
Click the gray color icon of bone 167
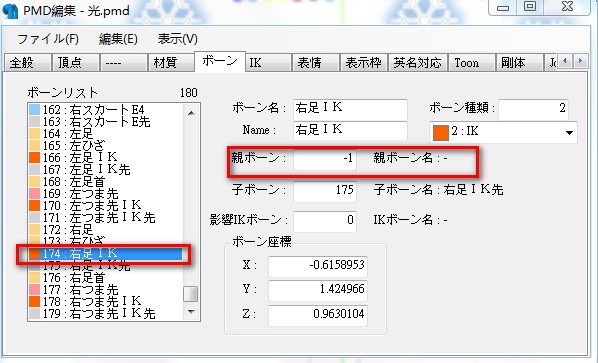pos(35,170)
